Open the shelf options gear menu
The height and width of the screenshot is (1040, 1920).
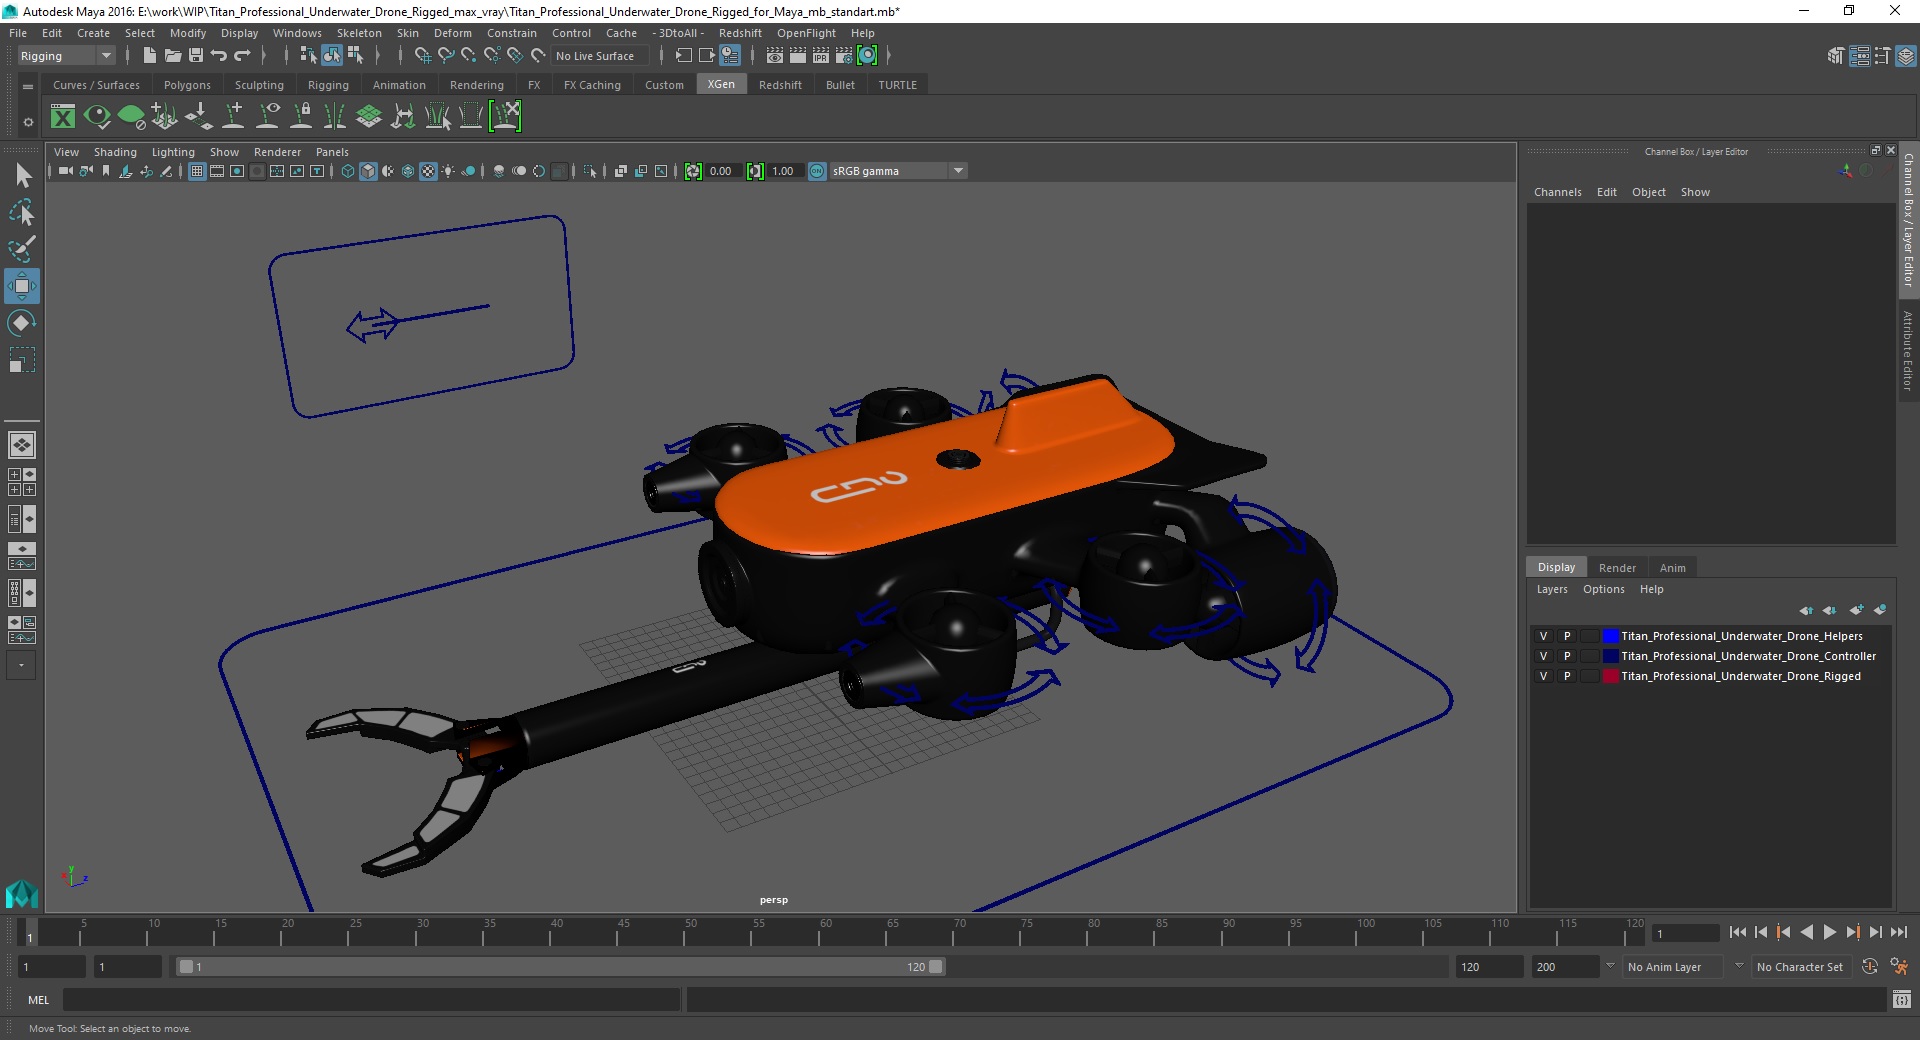tap(28, 122)
